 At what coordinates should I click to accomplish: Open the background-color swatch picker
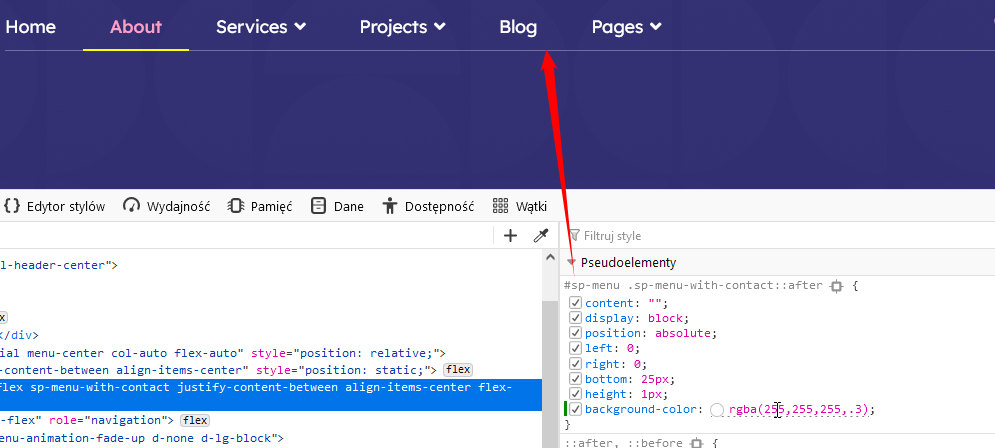point(717,410)
